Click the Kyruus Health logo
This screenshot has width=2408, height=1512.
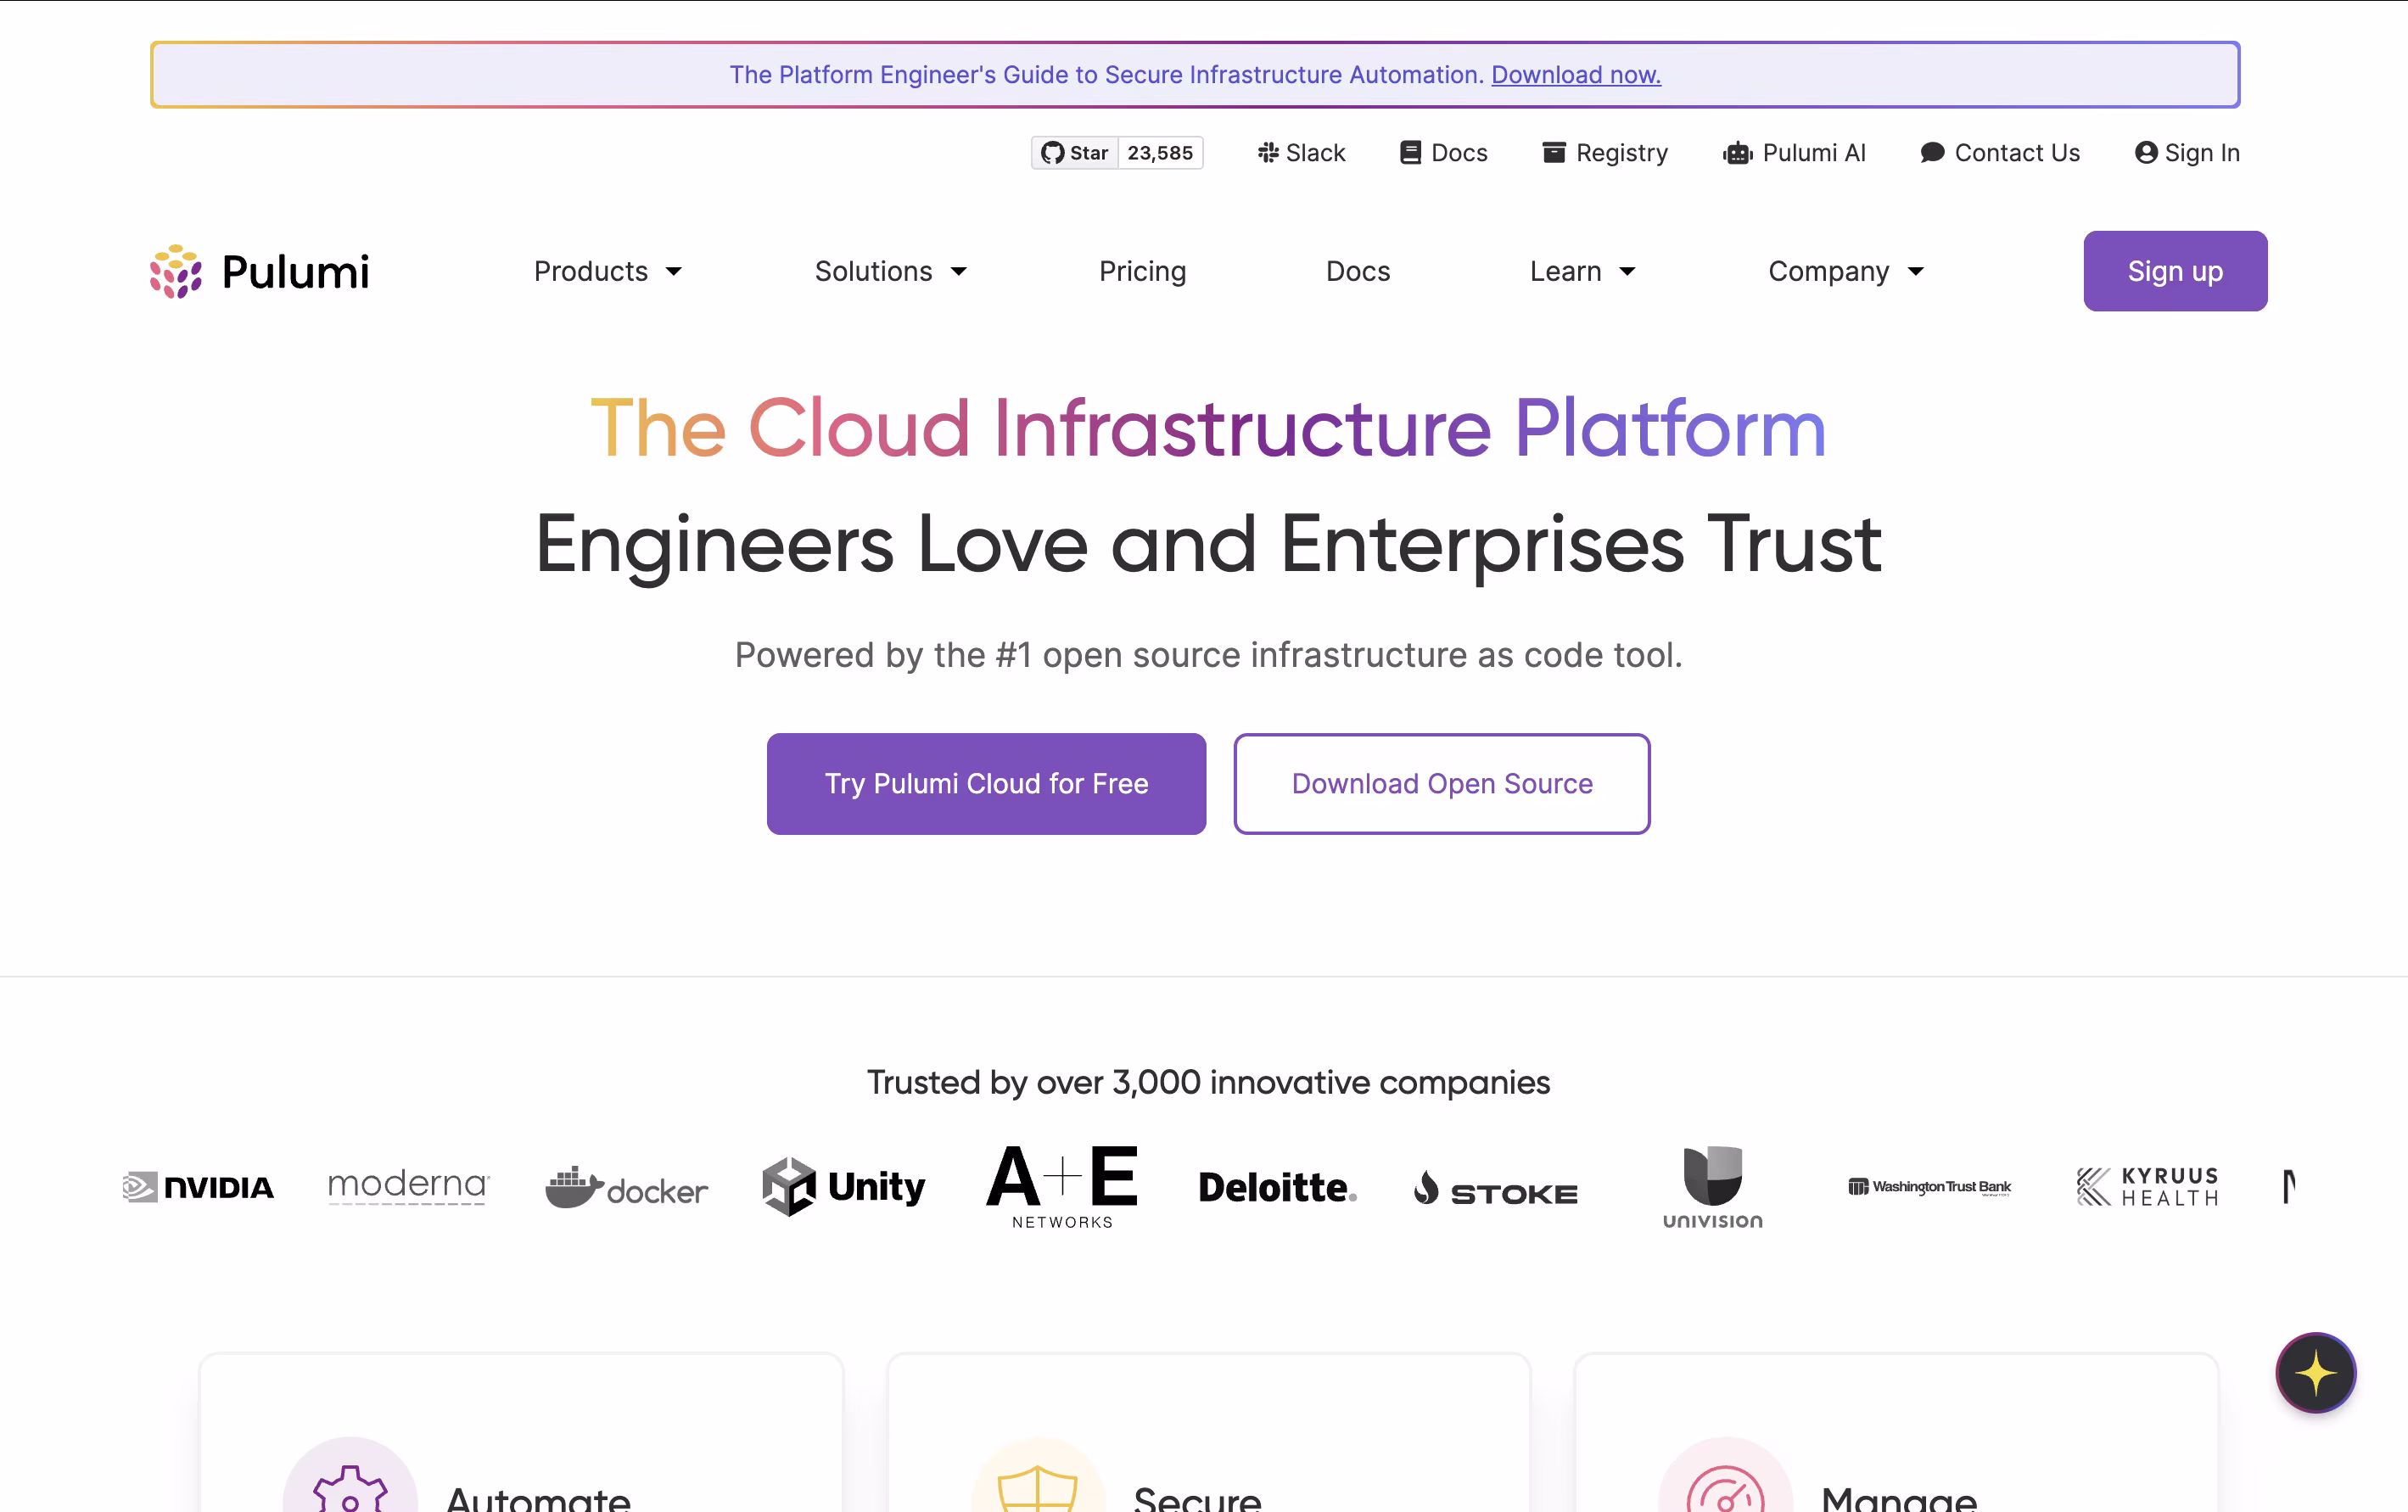click(x=2148, y=1187)
